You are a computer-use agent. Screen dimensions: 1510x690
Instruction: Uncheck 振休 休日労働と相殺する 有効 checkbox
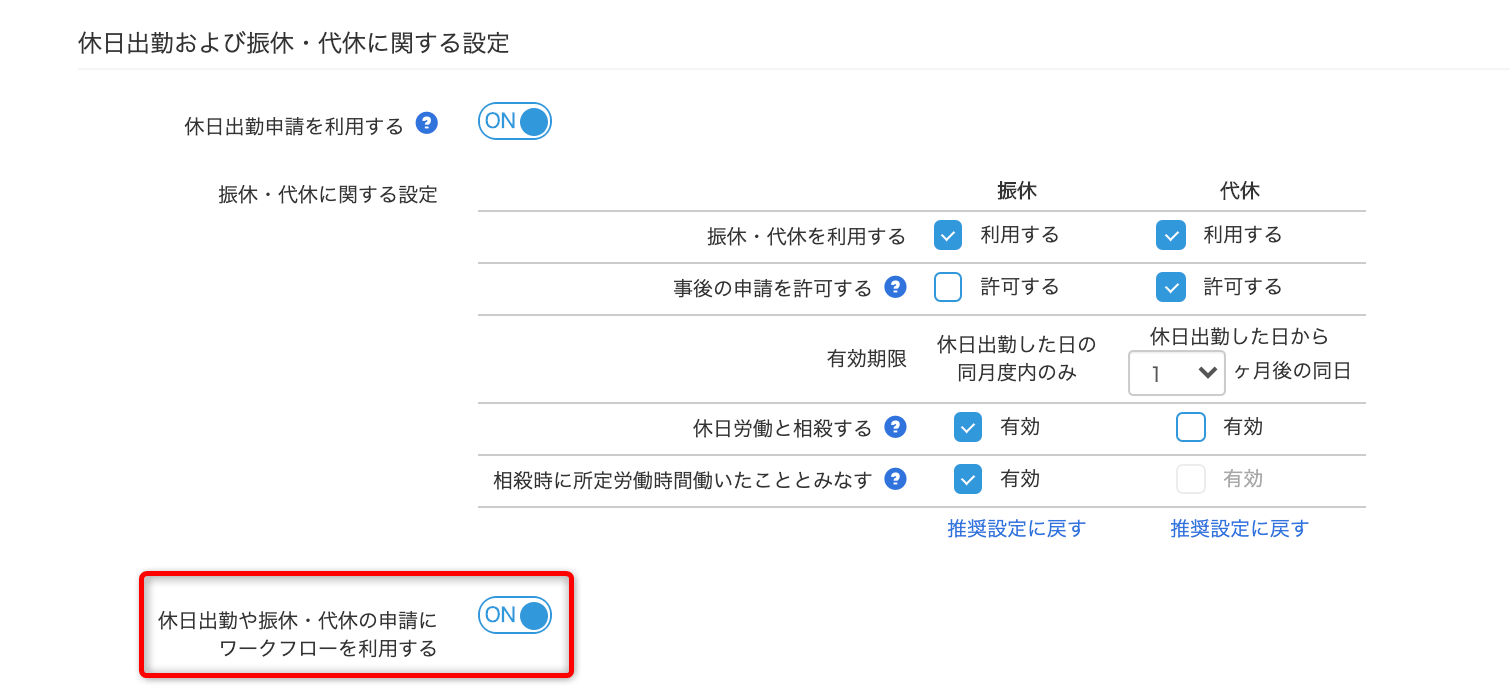(x=968, y=427)
